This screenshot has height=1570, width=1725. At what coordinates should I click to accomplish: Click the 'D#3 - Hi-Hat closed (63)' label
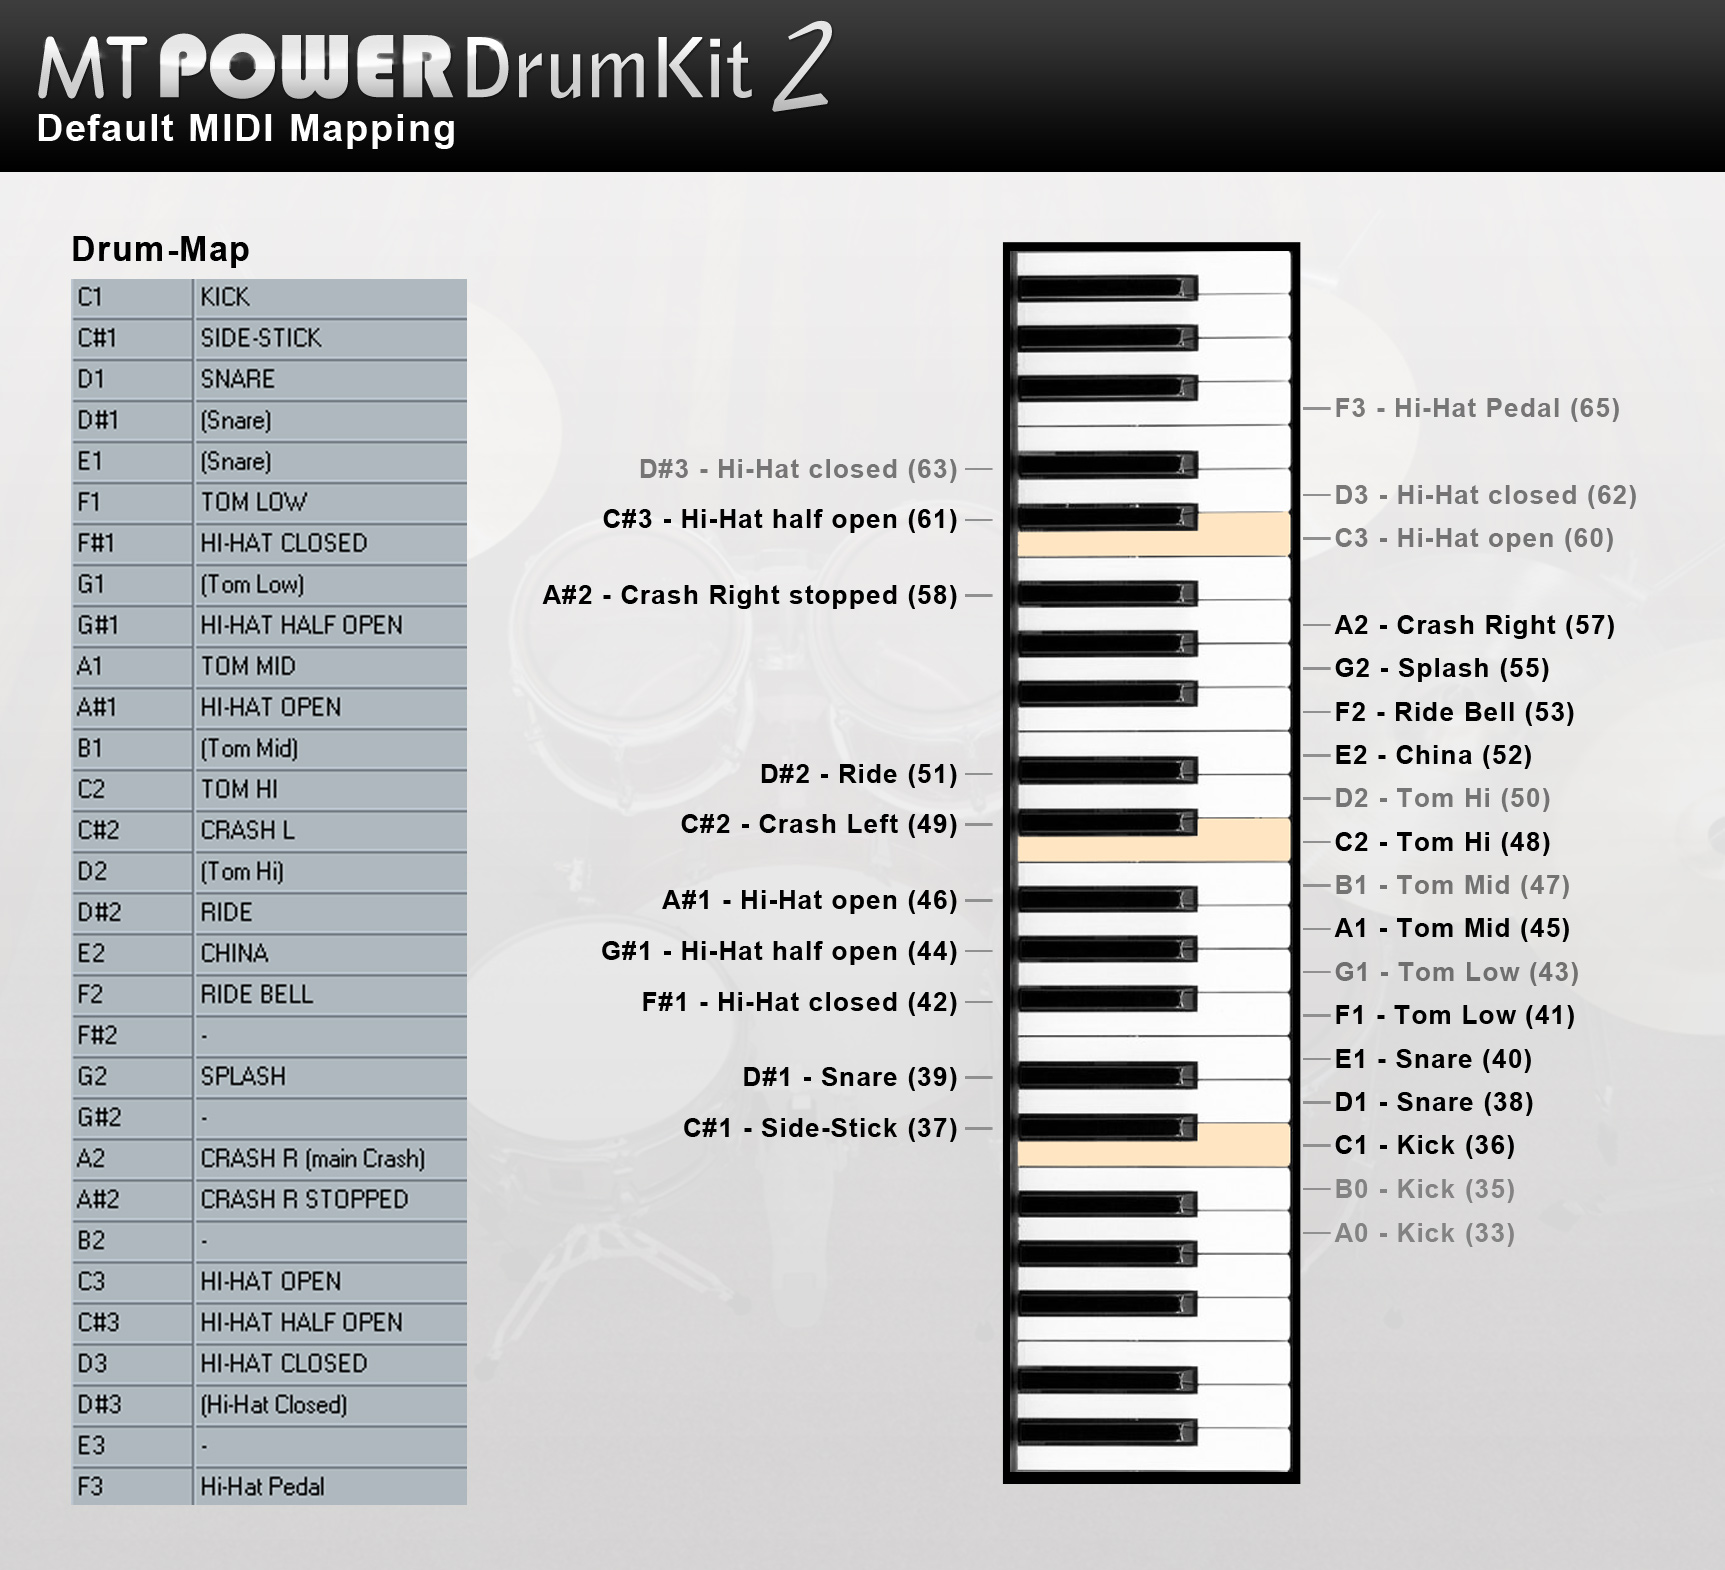pyautogui.click(x=798, y=469)
